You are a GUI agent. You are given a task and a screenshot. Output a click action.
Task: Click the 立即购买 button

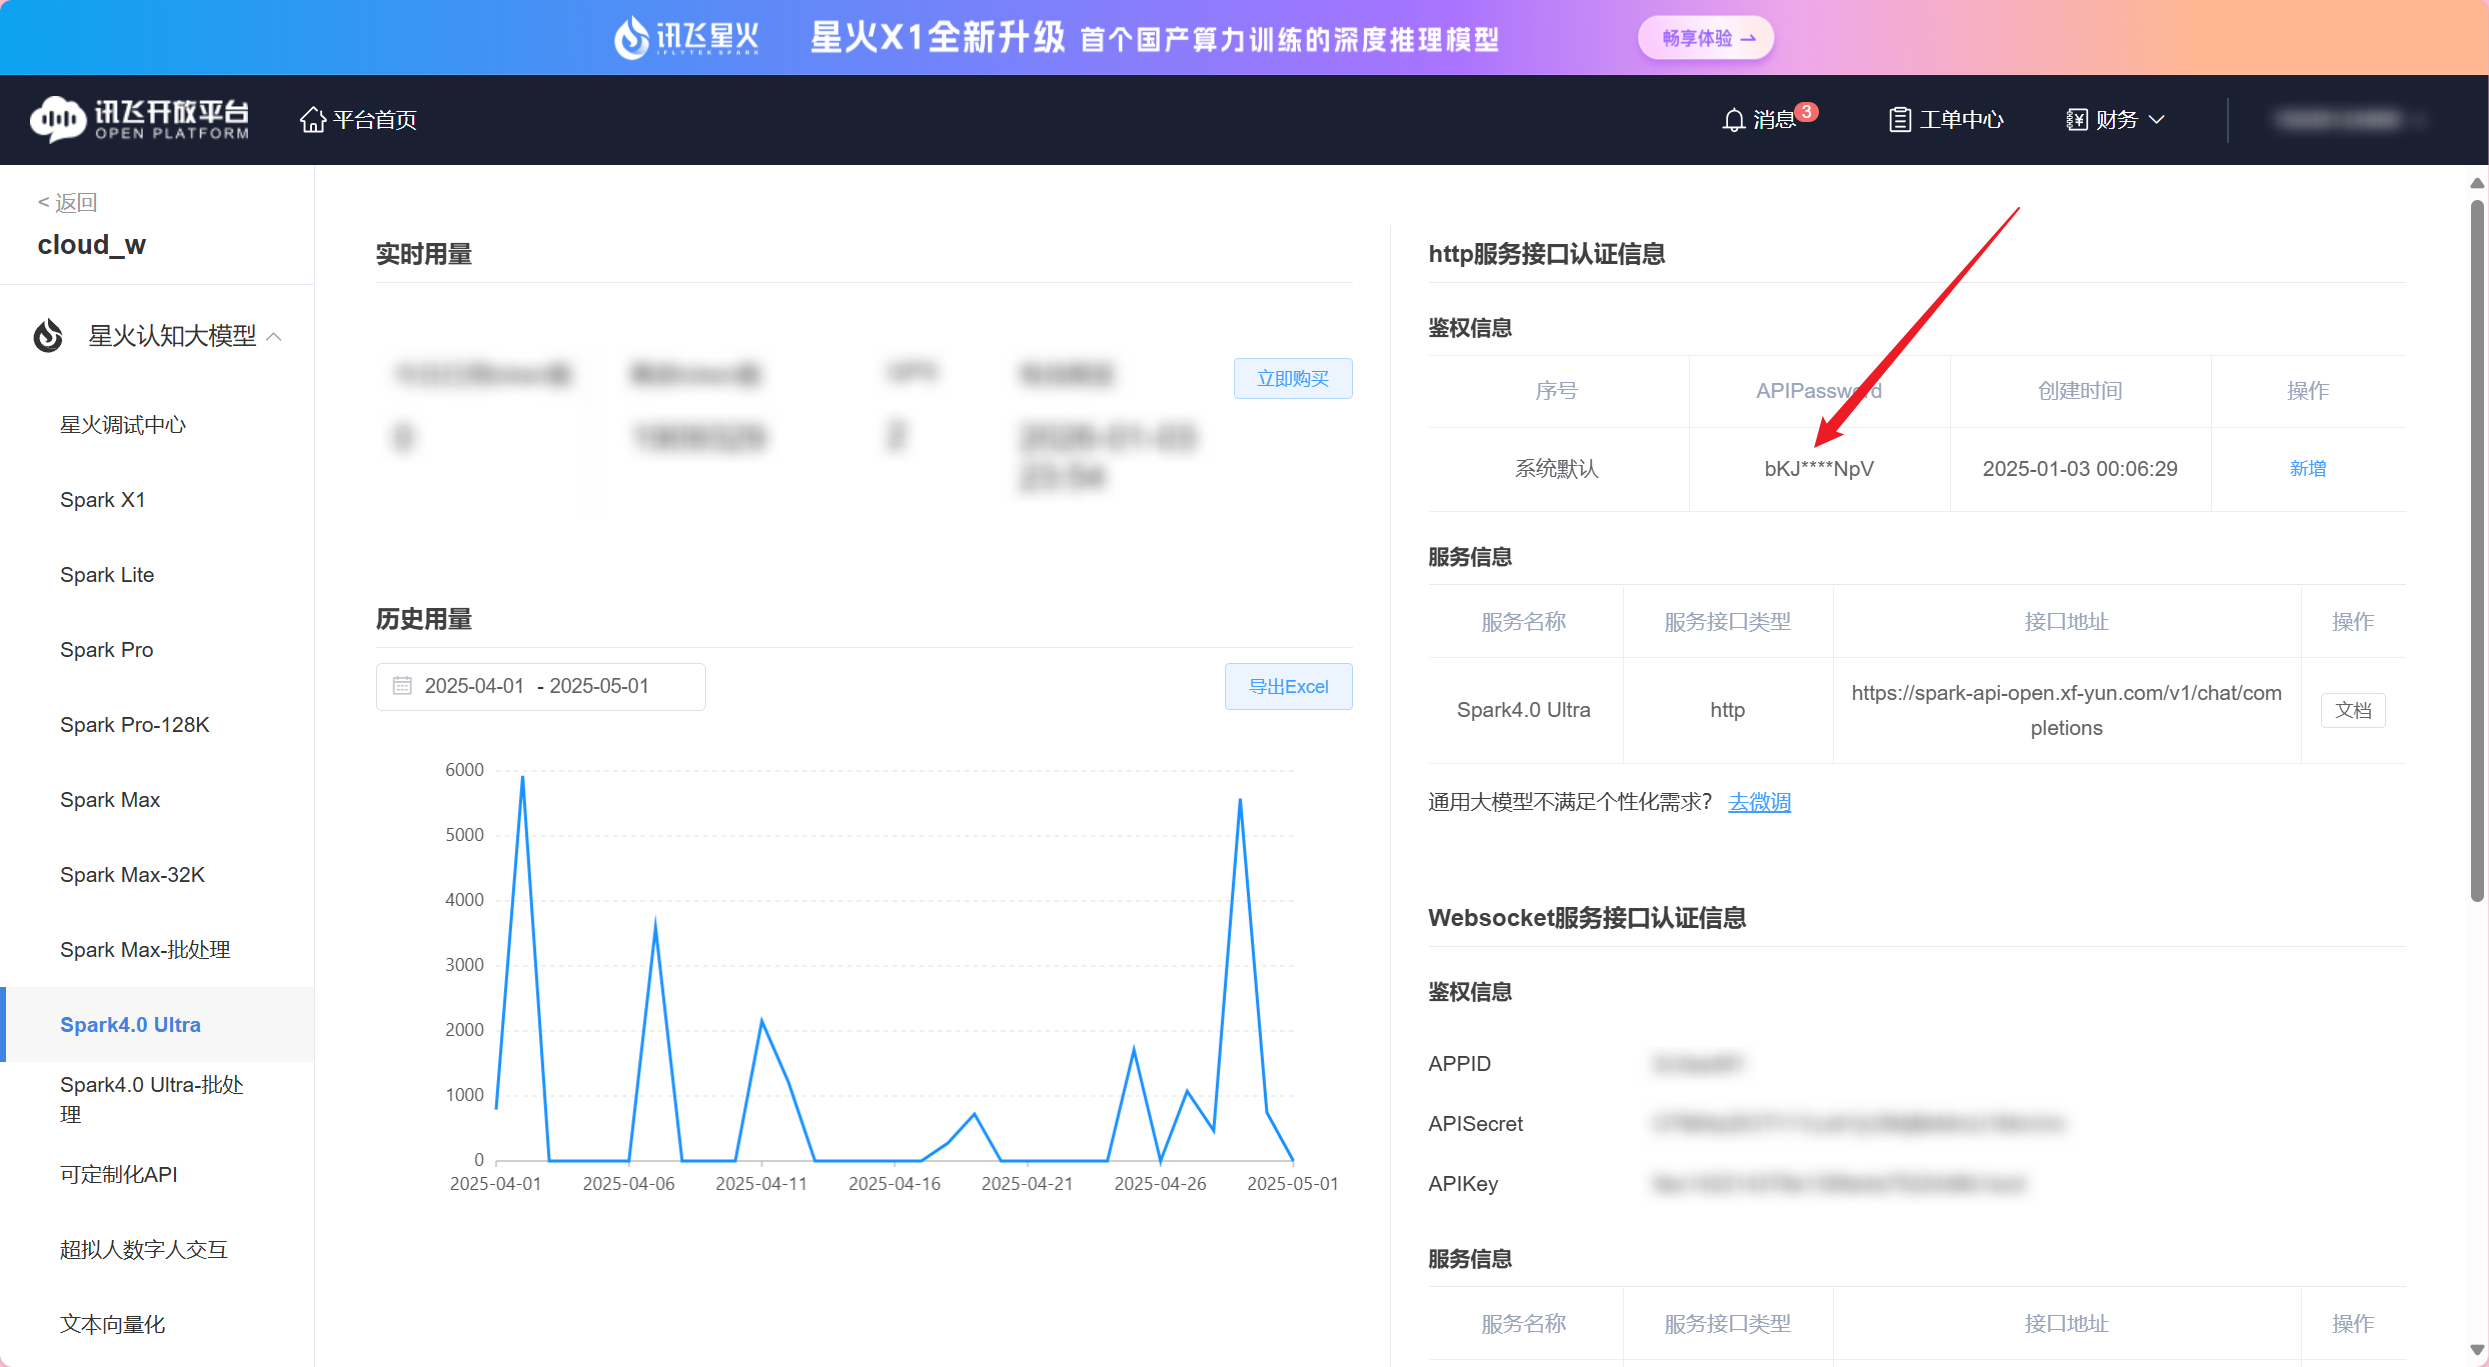(1293, 379)
